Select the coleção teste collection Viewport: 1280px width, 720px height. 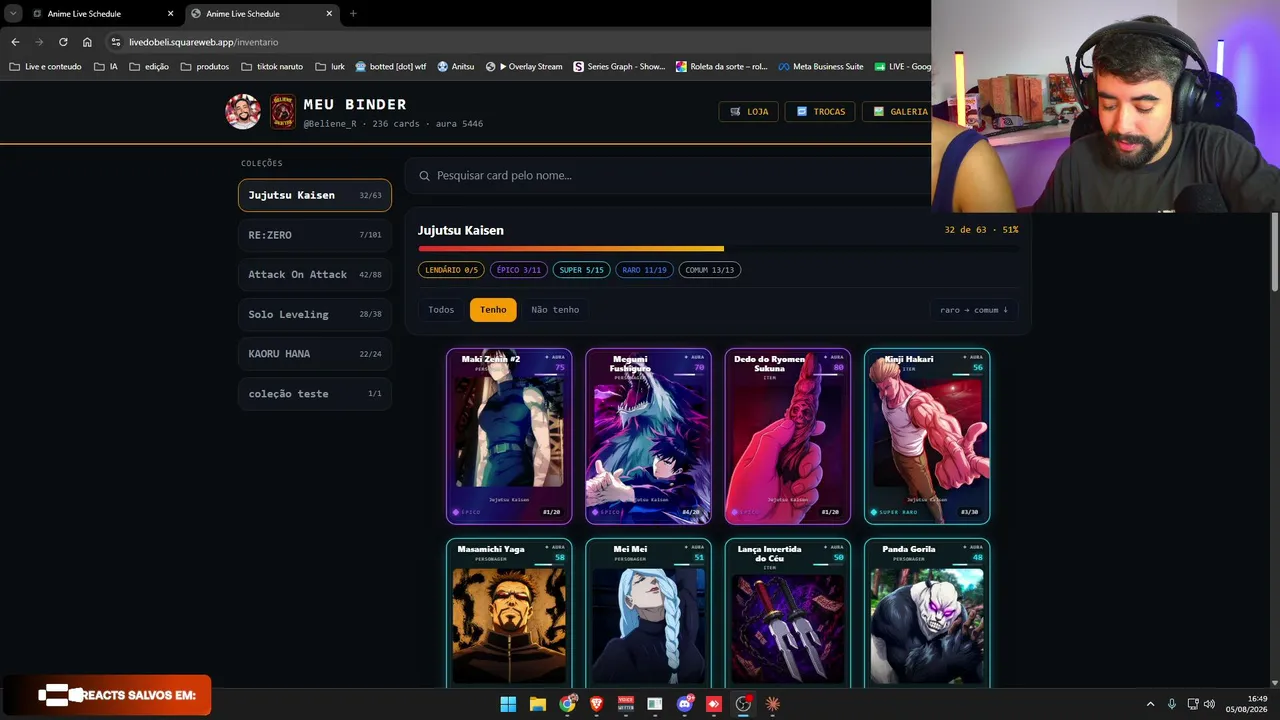[315, 394]
